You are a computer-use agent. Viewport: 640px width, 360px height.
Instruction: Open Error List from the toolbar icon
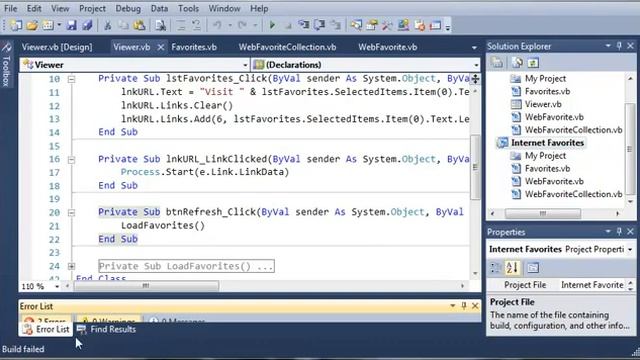[x=420, y=25]
